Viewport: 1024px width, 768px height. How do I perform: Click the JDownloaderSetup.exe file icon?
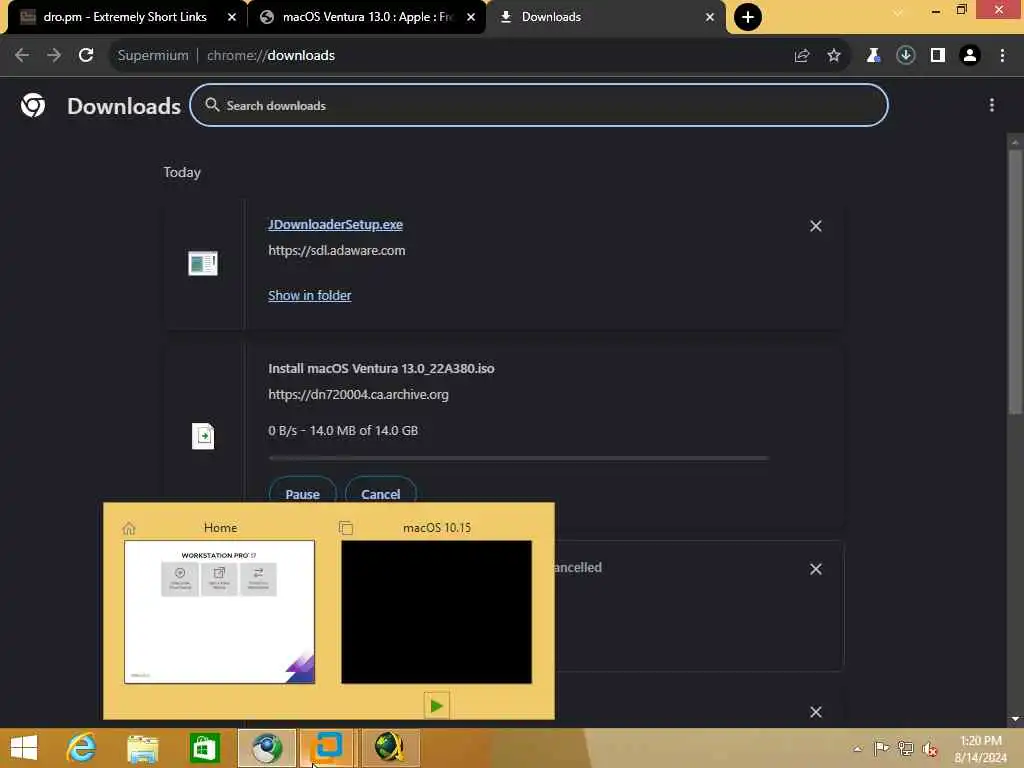[x=203, y=263]
